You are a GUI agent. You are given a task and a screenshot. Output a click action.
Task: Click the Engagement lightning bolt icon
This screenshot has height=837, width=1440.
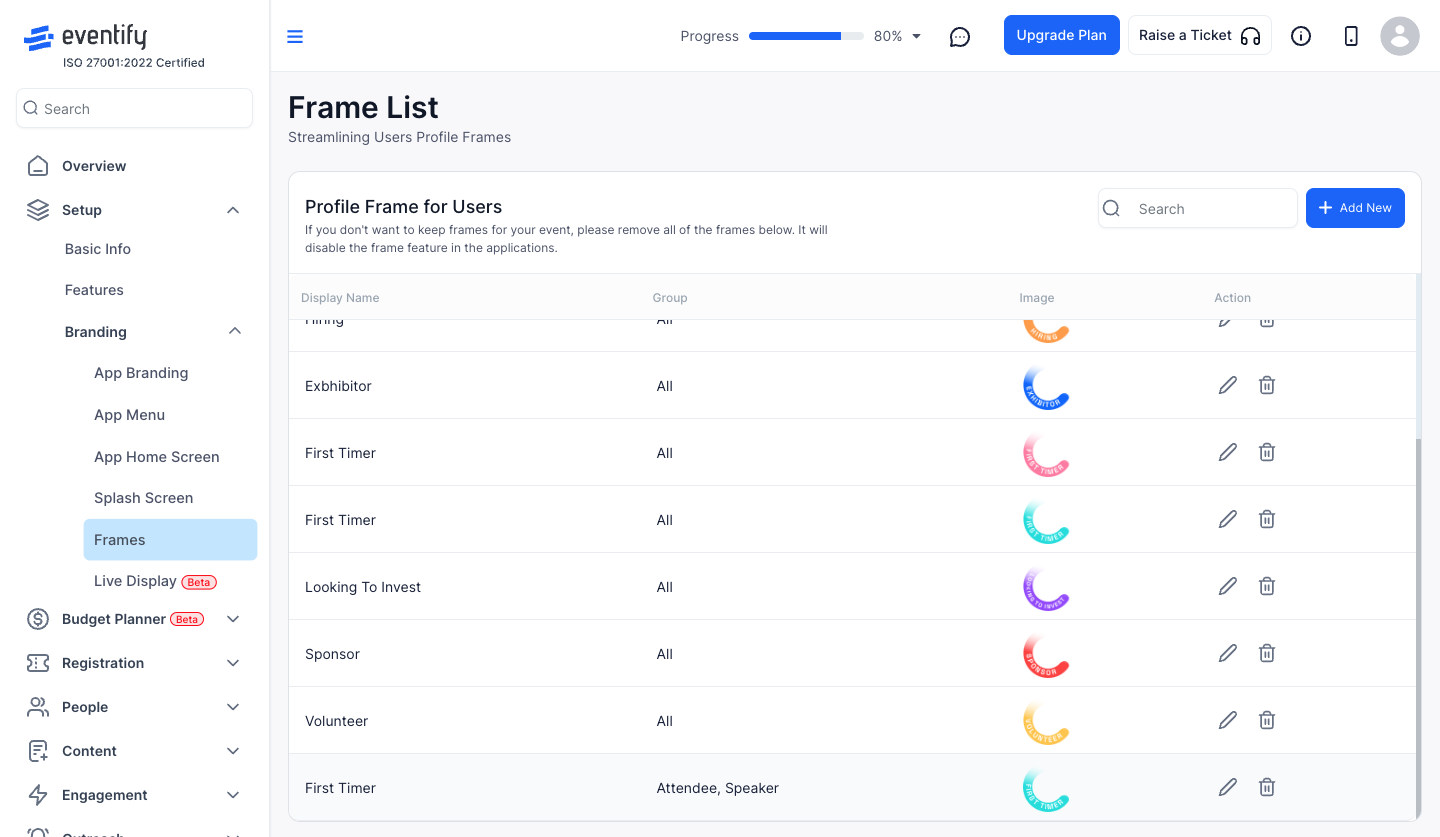pos(38,795)
